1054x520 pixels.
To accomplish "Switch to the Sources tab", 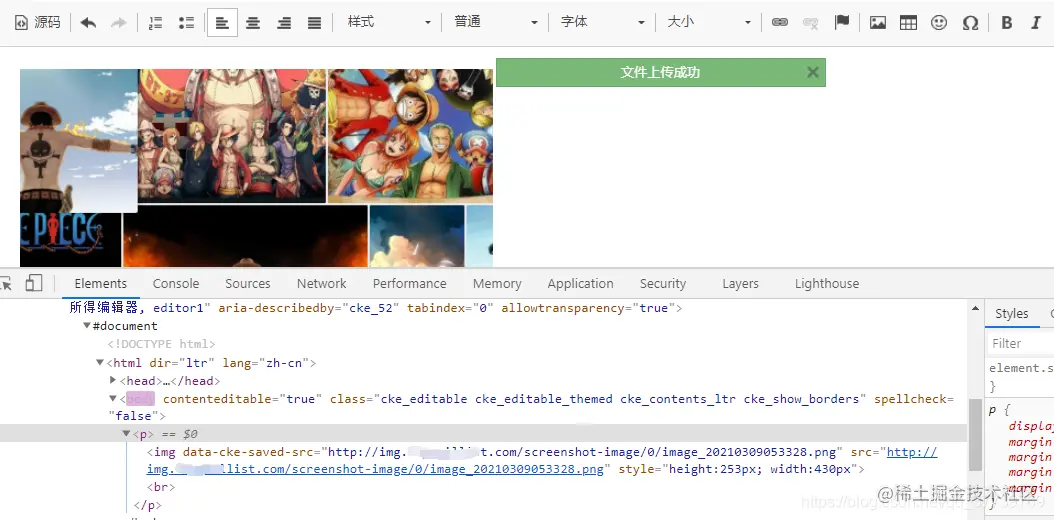I will pos(247,284).
